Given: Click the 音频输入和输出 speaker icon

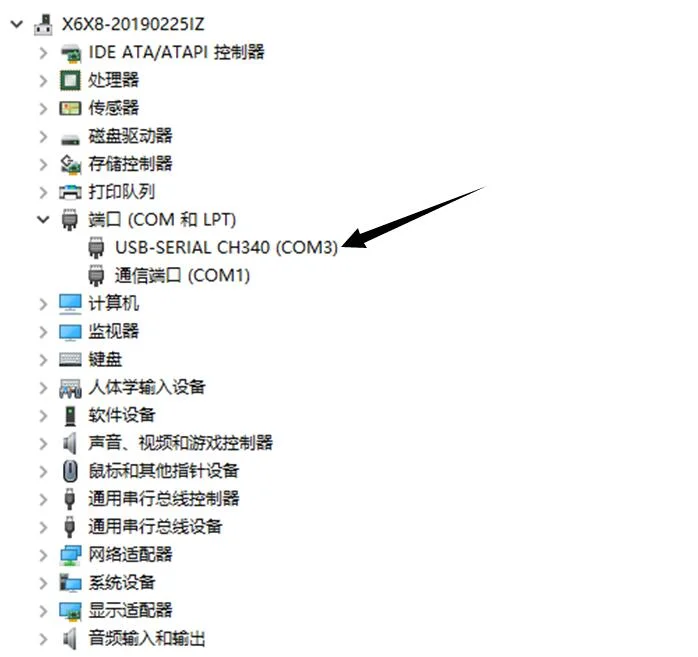Looking at the screenshot, I should 69,638.
